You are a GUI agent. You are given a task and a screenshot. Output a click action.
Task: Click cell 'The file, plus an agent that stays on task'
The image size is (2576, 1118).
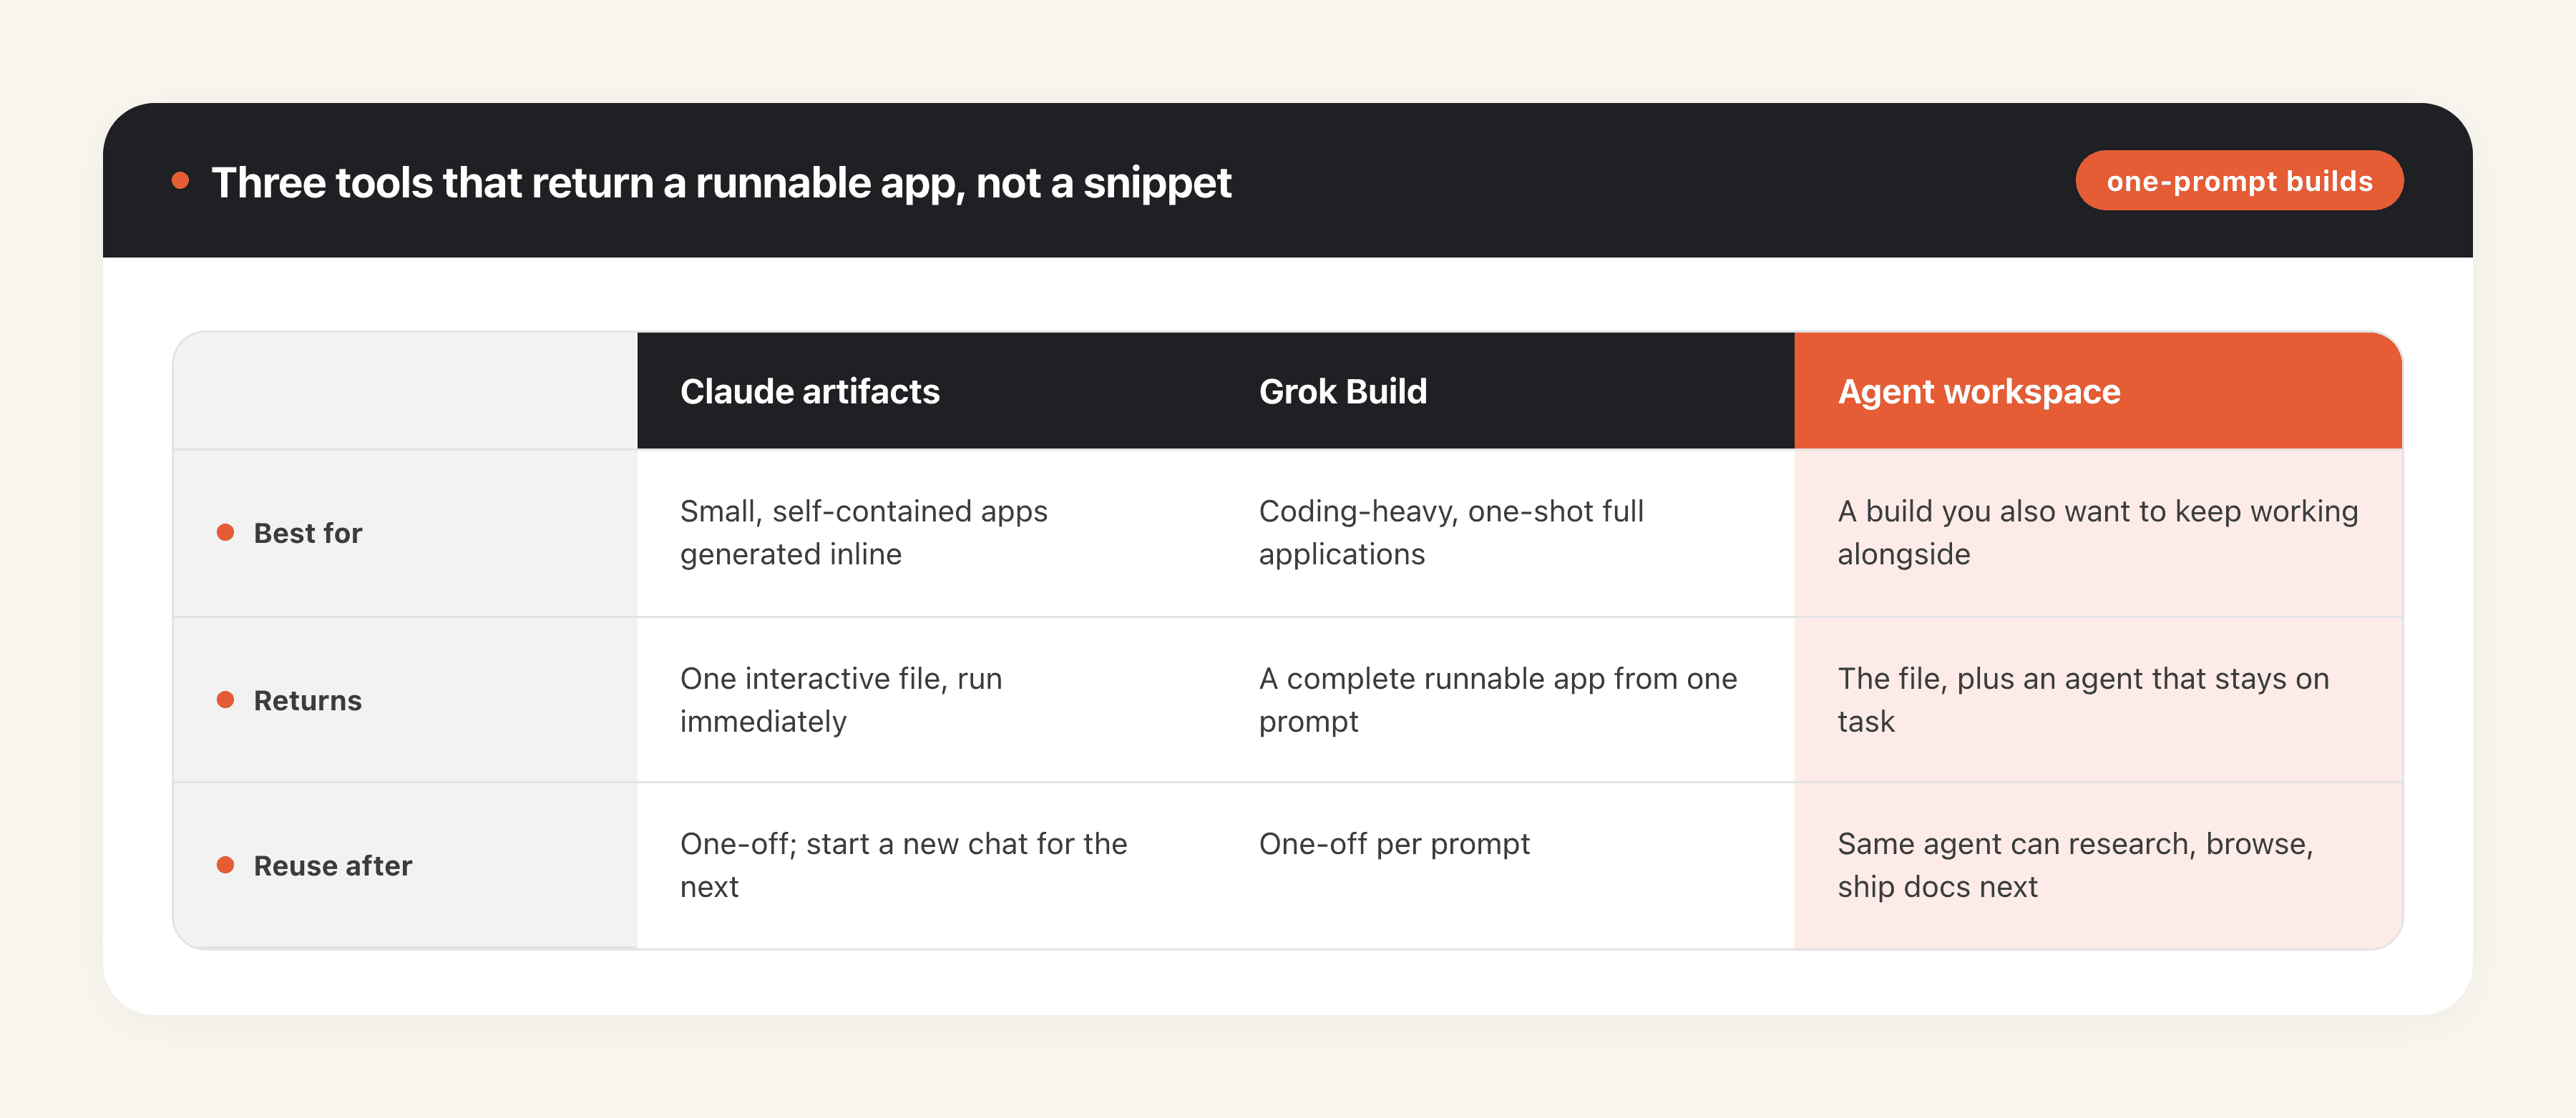click(2098, 700)
